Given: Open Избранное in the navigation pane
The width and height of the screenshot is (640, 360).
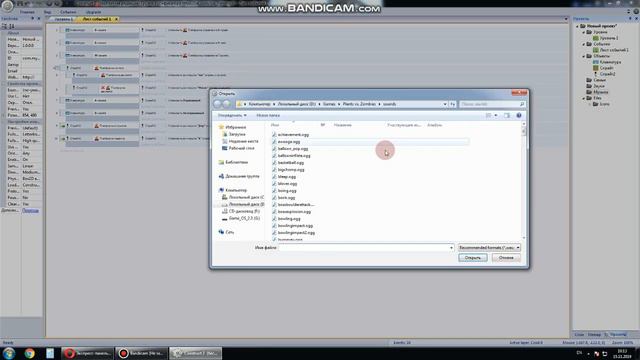Looking at the screenshot, I should 236,127.
